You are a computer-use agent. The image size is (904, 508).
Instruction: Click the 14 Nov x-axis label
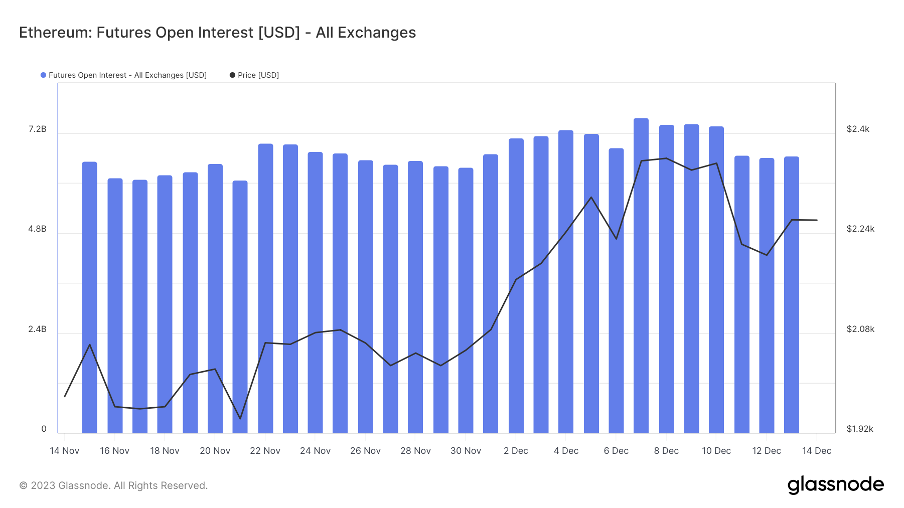[x=65, y=451]
